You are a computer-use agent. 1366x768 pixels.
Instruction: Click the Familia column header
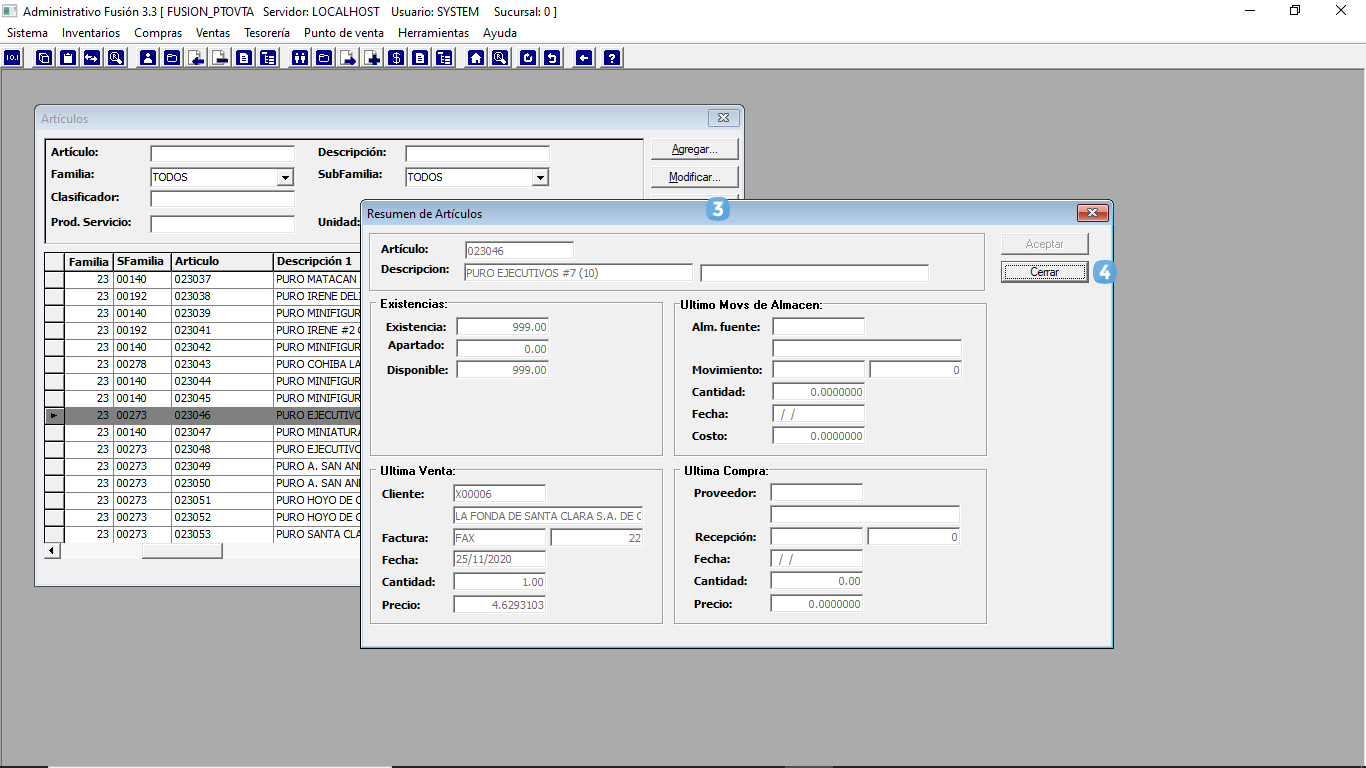(89, 261)
